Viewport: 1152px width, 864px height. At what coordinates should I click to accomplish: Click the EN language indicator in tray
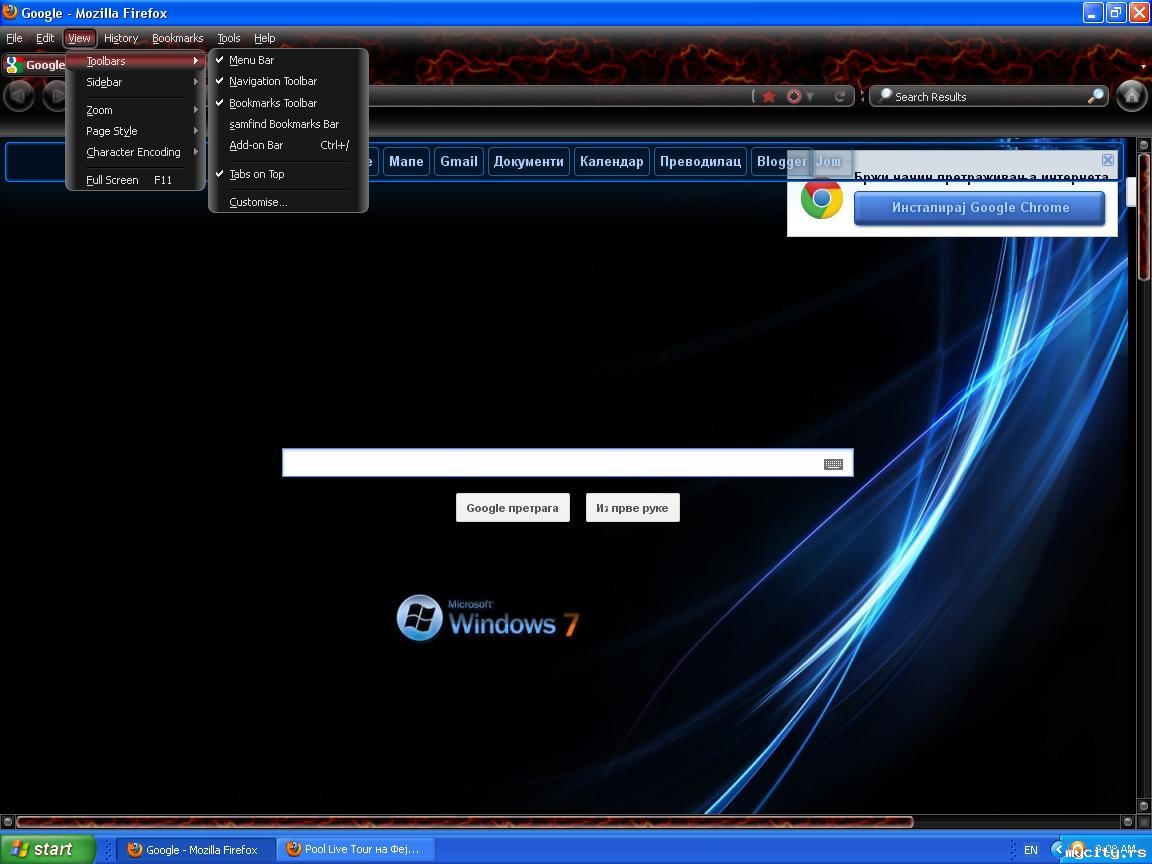coord(1031,850)
